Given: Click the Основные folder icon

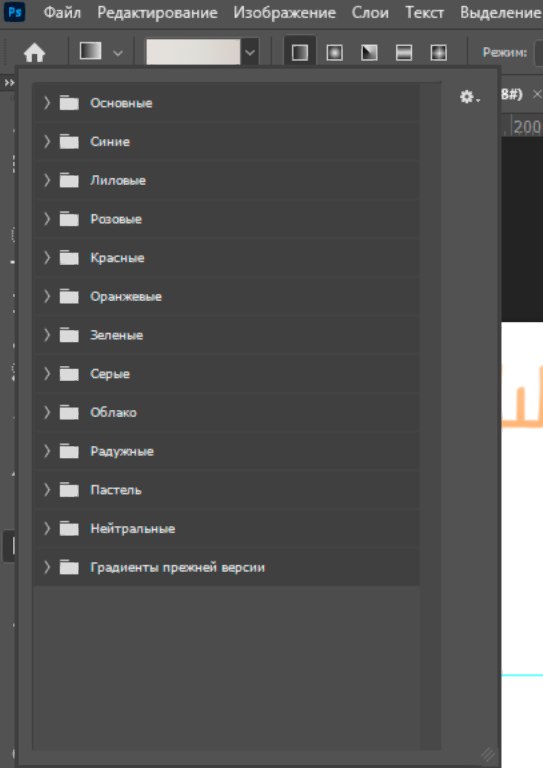Looking at the screenshot, I should [x=69, y=103].
